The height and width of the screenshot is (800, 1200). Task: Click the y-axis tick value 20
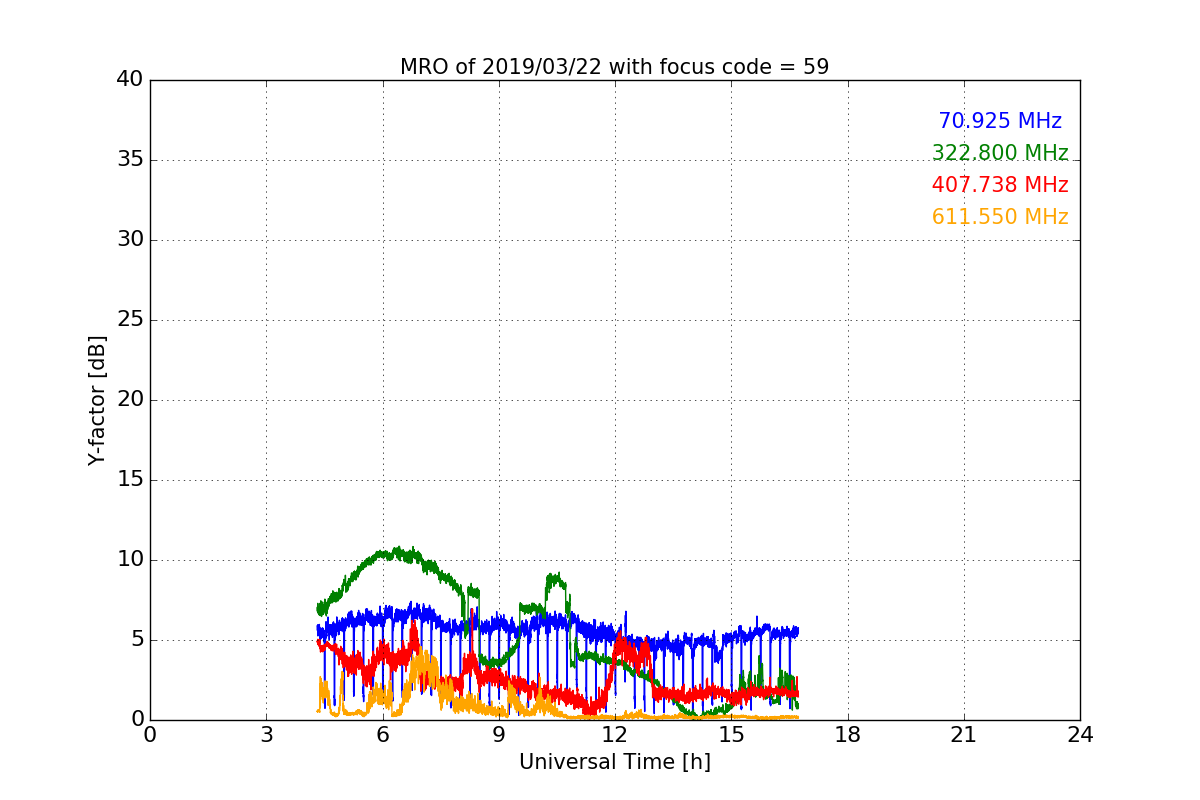point(130,400)
